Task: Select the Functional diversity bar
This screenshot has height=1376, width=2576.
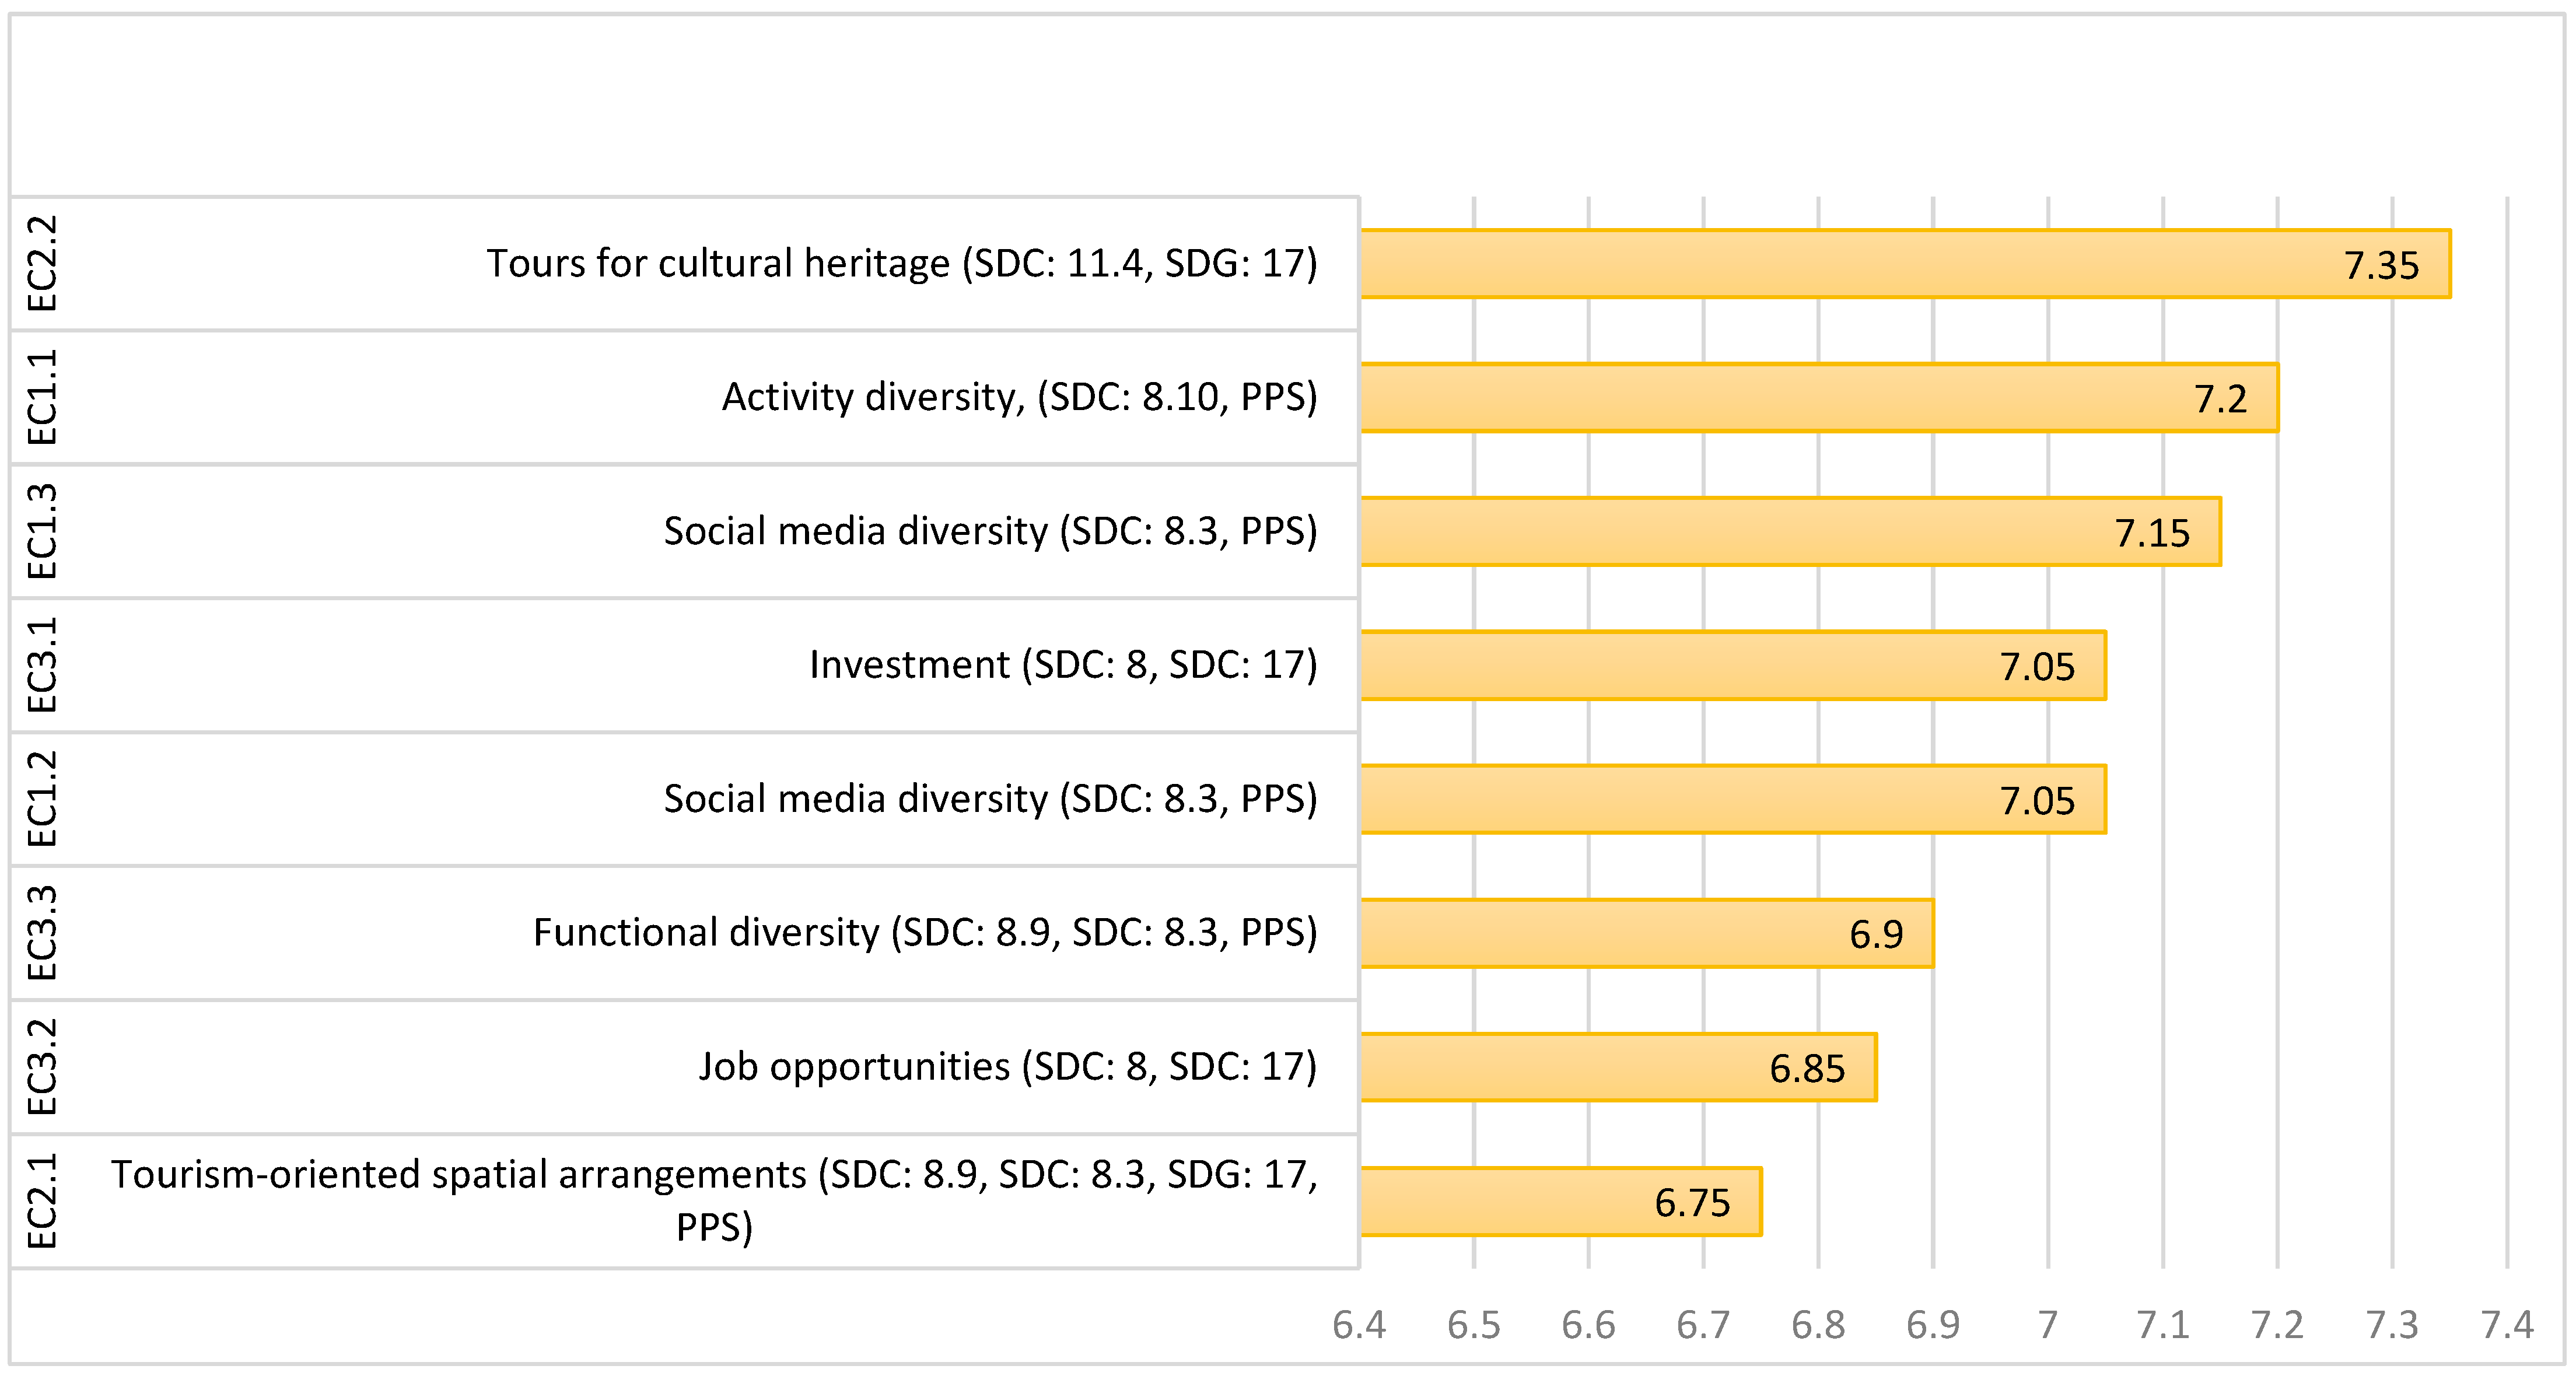Action: pos(1600,933)
